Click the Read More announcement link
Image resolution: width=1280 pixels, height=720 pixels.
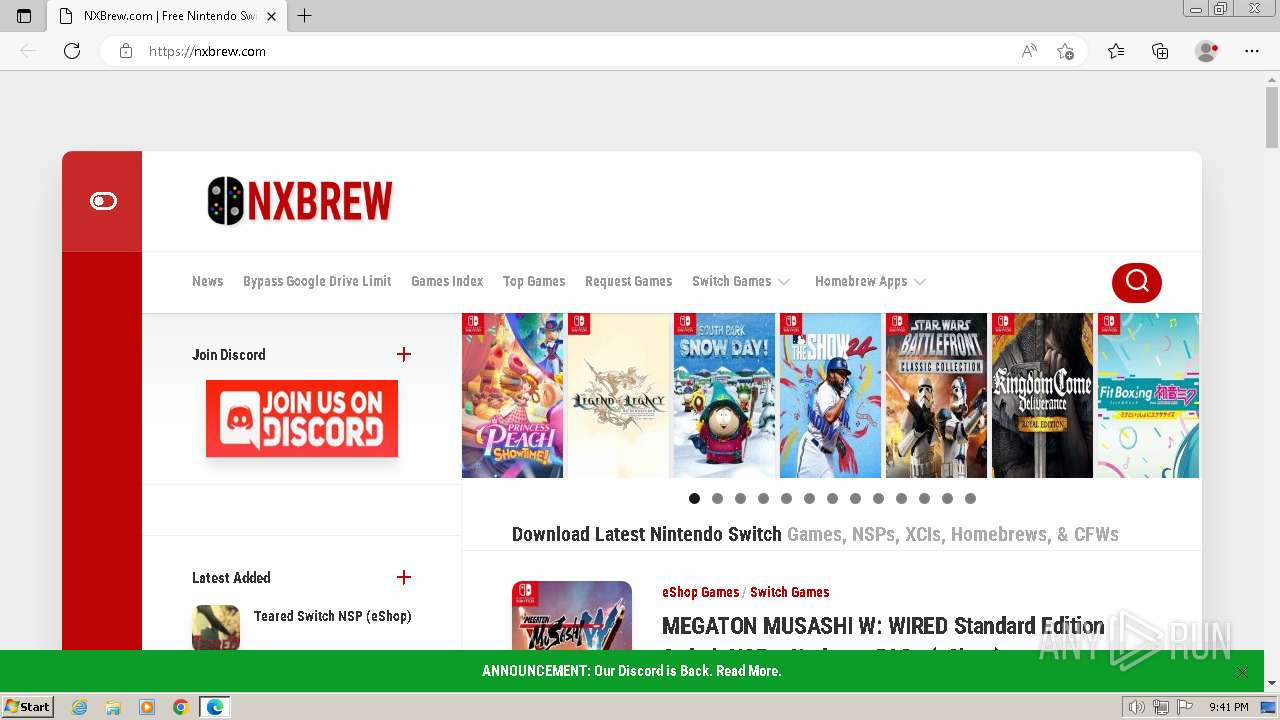(x=748, y=671)
